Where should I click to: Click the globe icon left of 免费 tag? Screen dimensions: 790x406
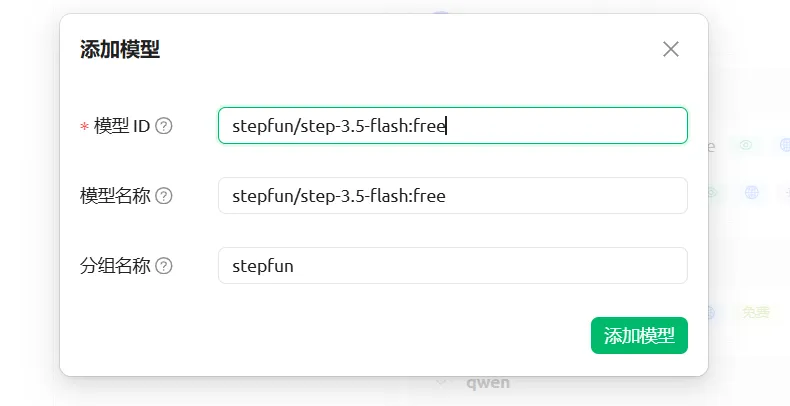(711, 313)
